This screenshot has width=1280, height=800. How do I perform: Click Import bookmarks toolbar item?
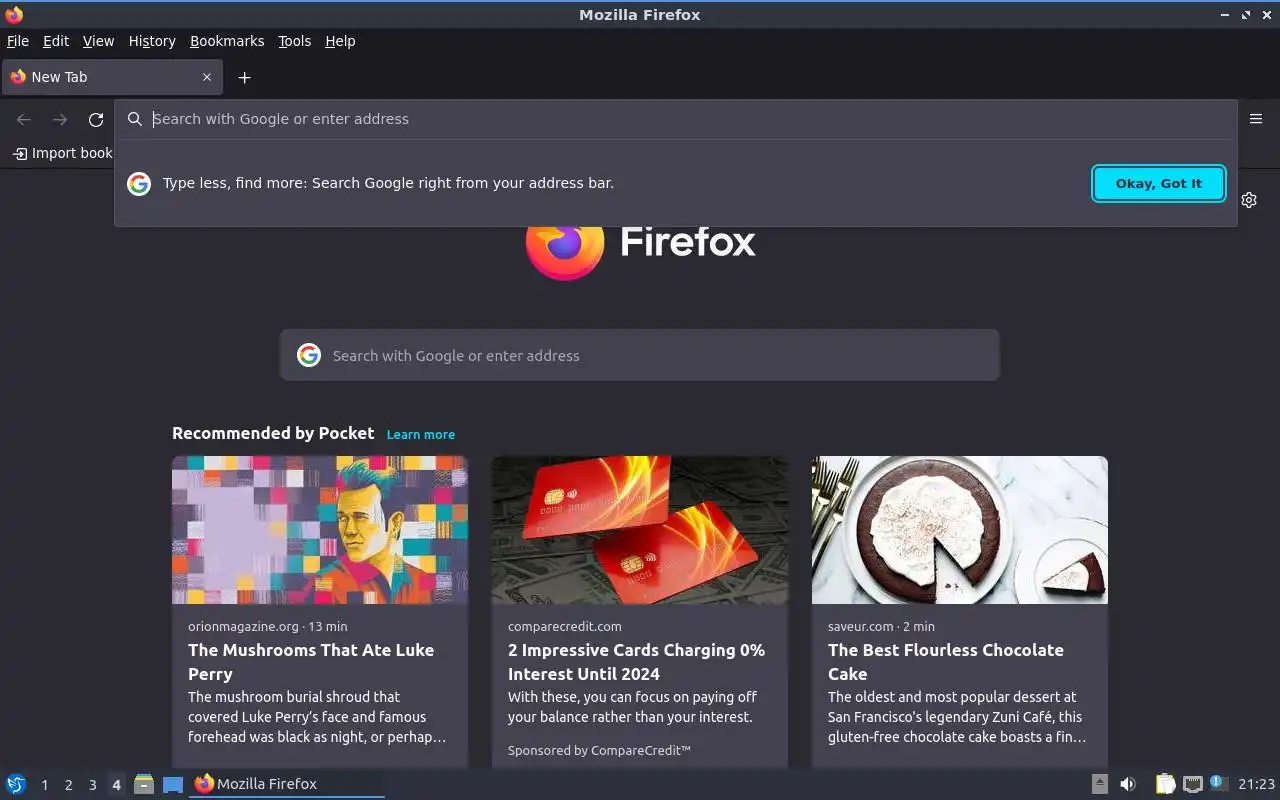click(62, 153)
